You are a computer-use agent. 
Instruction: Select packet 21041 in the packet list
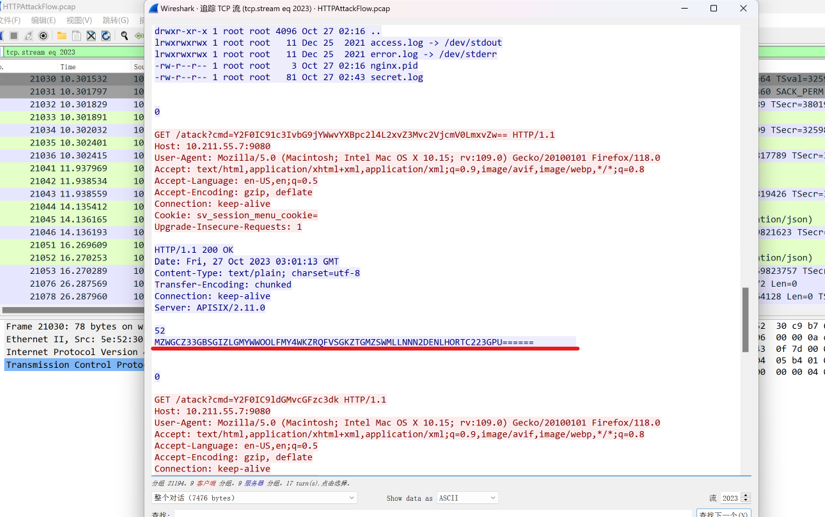[x=72, y=168]
